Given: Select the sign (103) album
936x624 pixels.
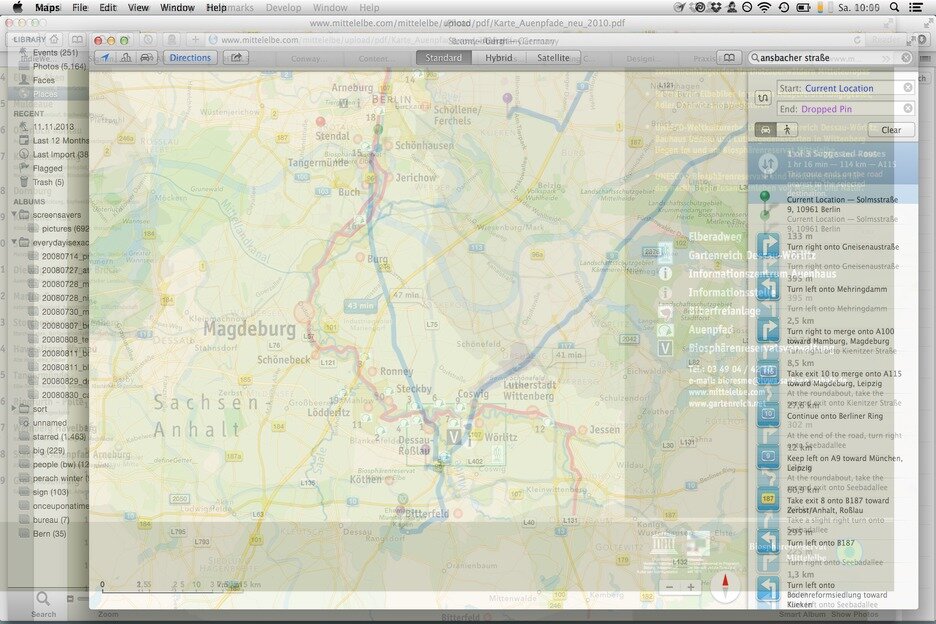Looking at the screenshot, I should pyautogui.click(x=50, y=492).
